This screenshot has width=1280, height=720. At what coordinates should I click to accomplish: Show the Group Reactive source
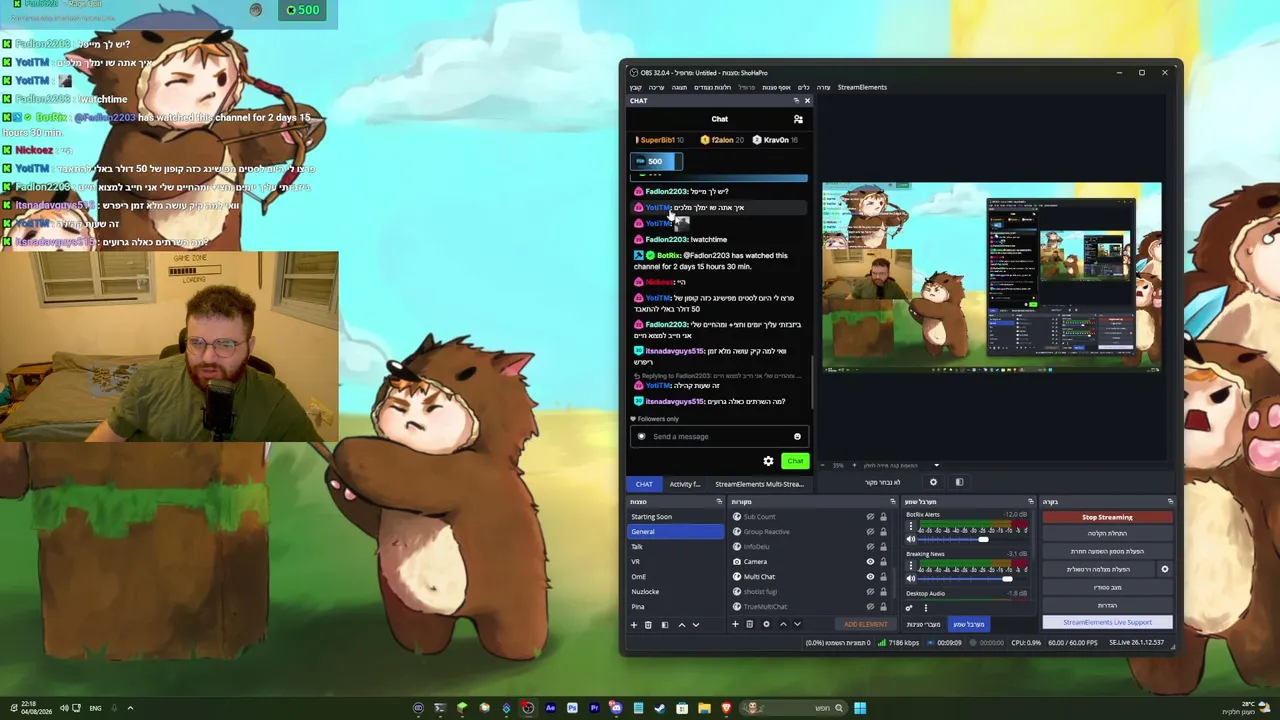click(870, 532)
